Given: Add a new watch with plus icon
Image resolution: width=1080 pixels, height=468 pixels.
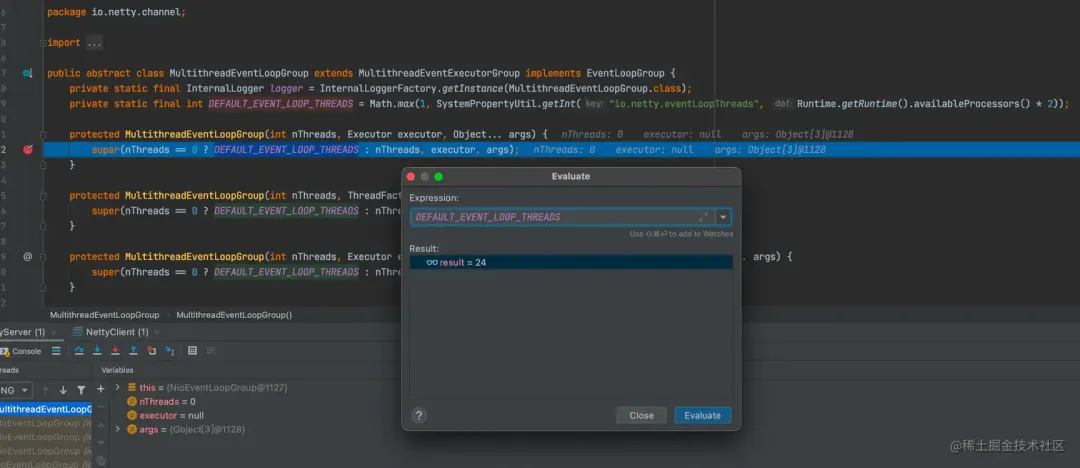Looking at the screenshot, I should 101,389.
